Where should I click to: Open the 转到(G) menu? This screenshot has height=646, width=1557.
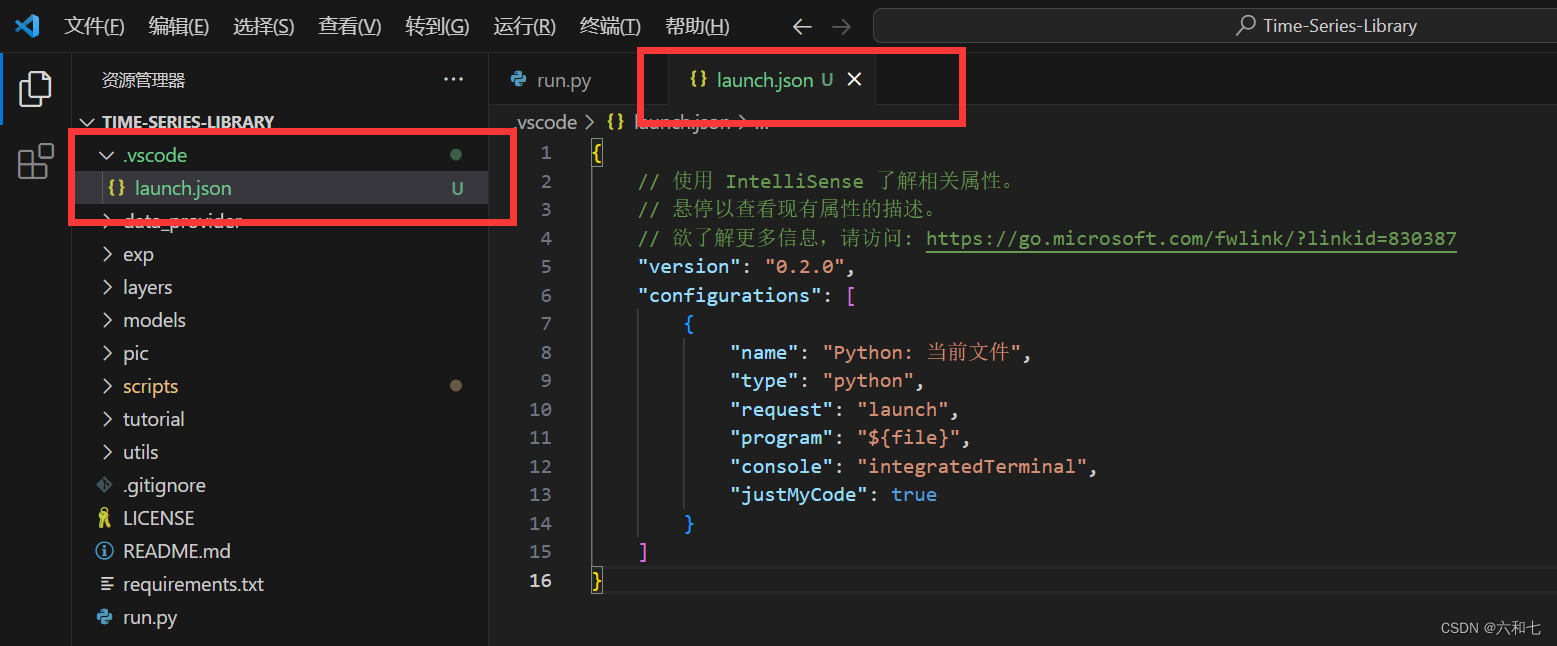tap(437, 26)
